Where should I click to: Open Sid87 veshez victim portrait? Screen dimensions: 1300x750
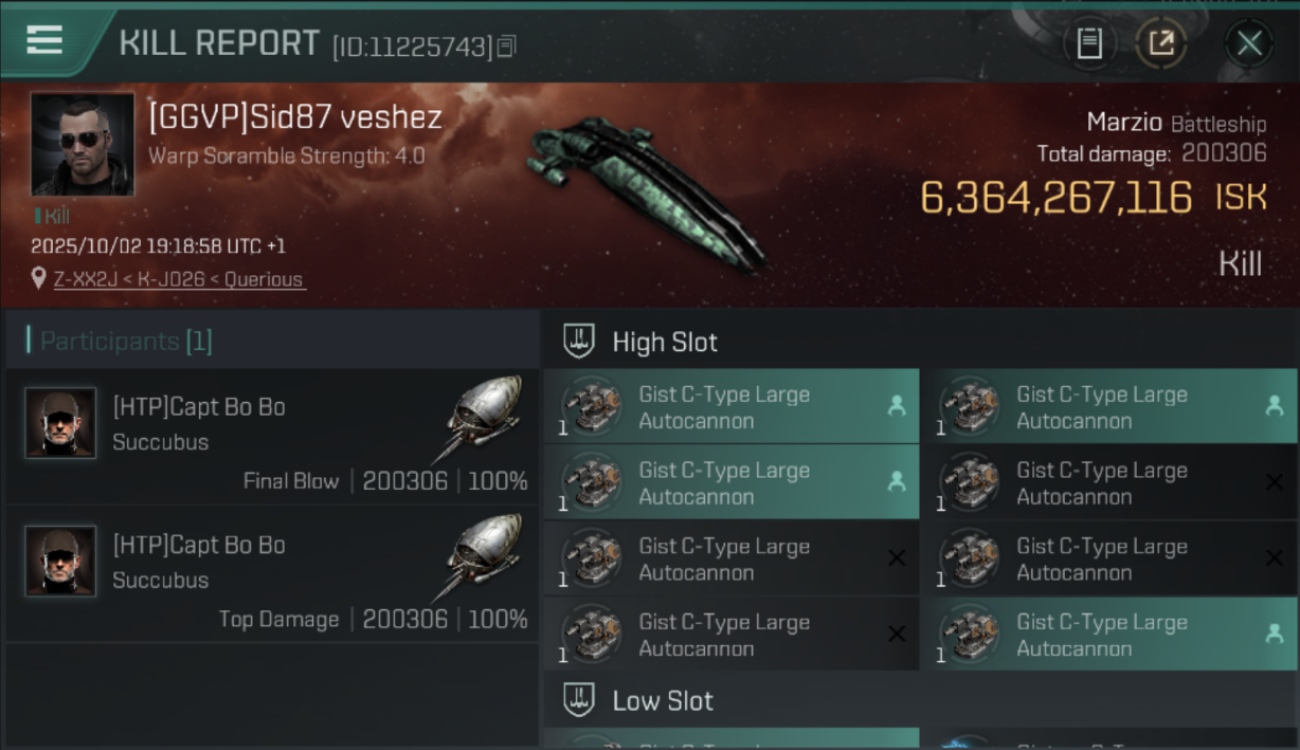[82, 144]
